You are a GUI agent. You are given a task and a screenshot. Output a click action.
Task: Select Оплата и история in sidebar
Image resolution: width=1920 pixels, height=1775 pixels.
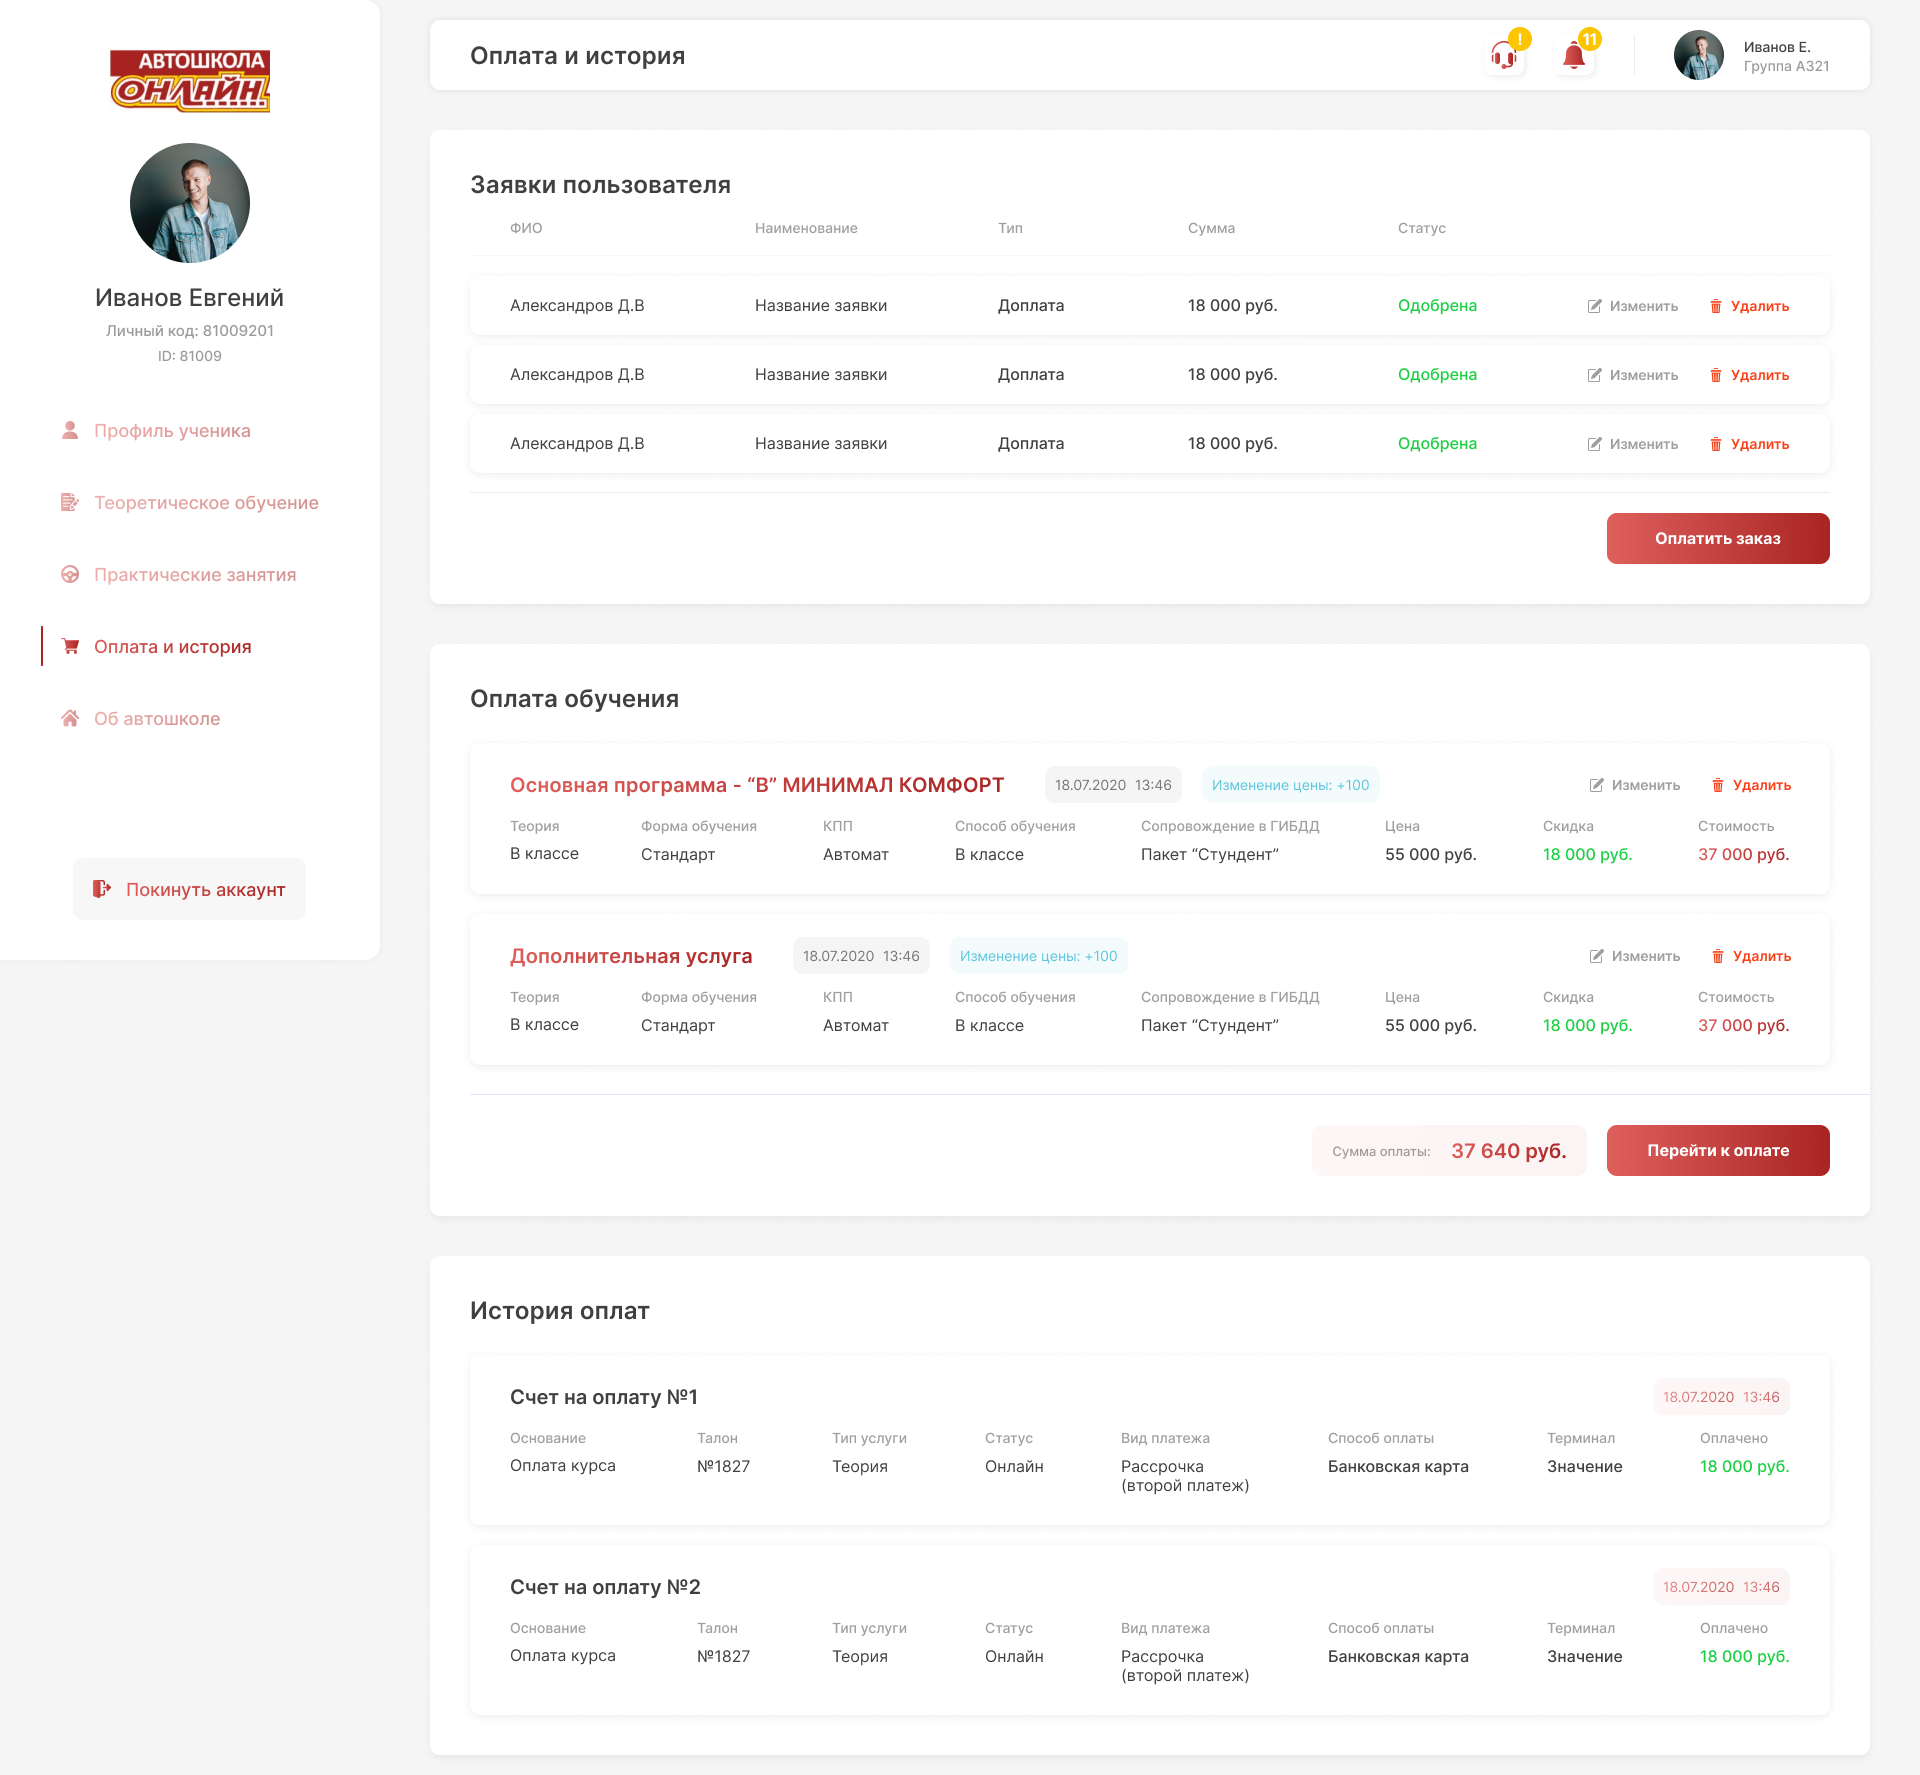[172, 647]
